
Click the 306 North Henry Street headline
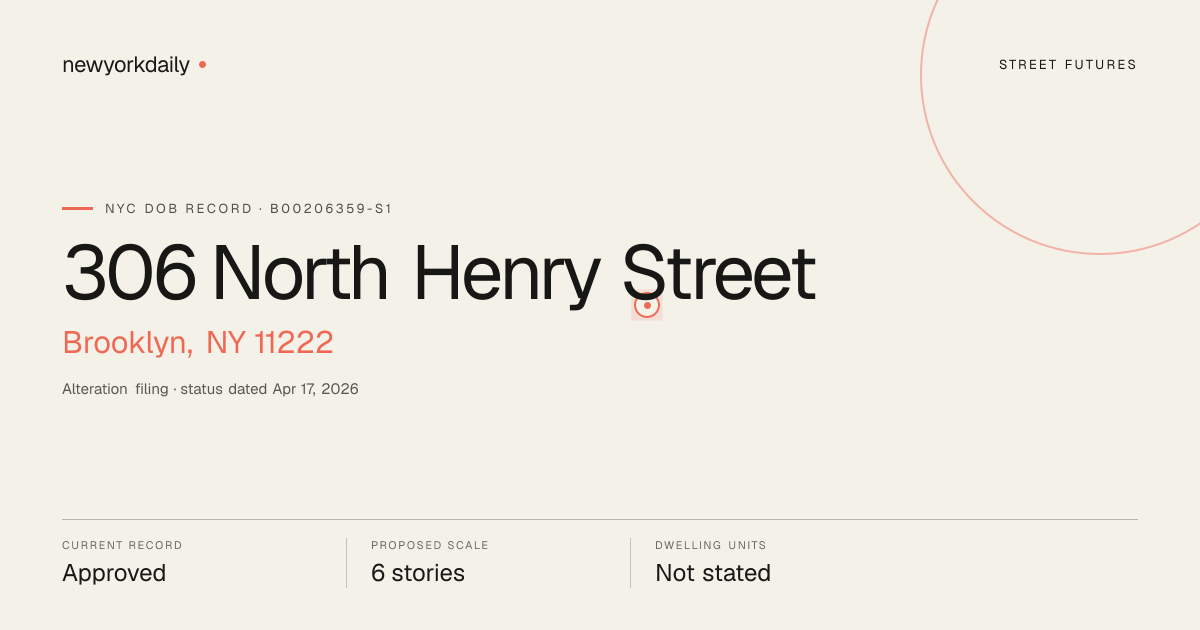pos(439,274)
